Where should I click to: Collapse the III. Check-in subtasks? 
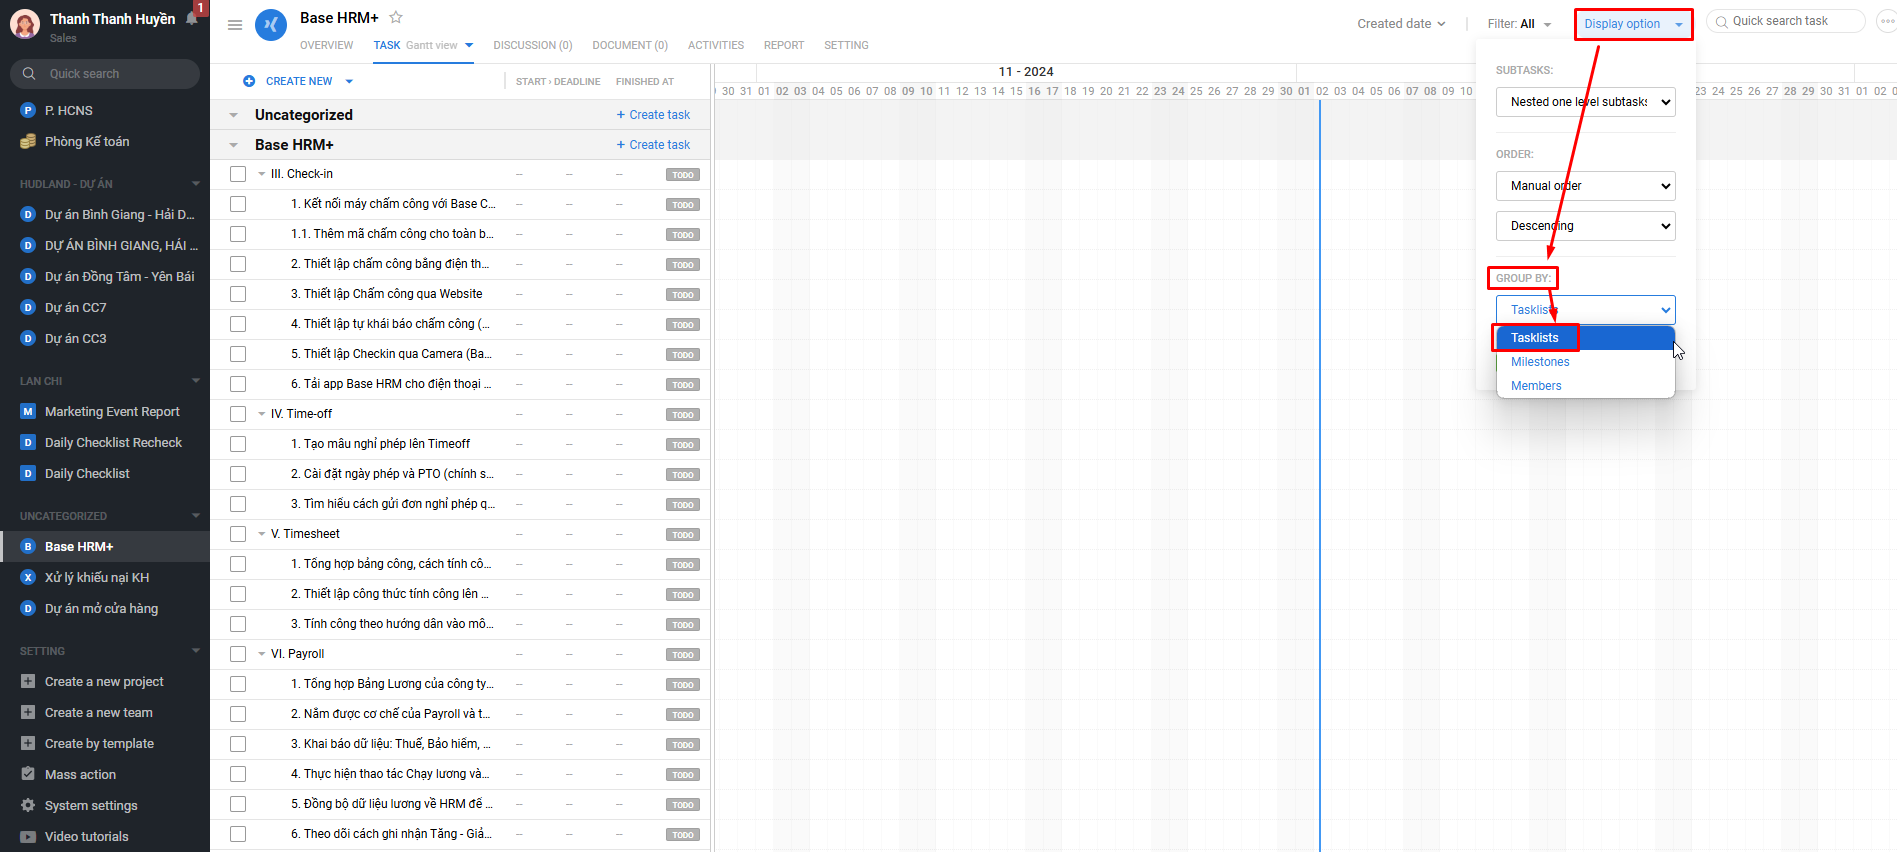262,174
